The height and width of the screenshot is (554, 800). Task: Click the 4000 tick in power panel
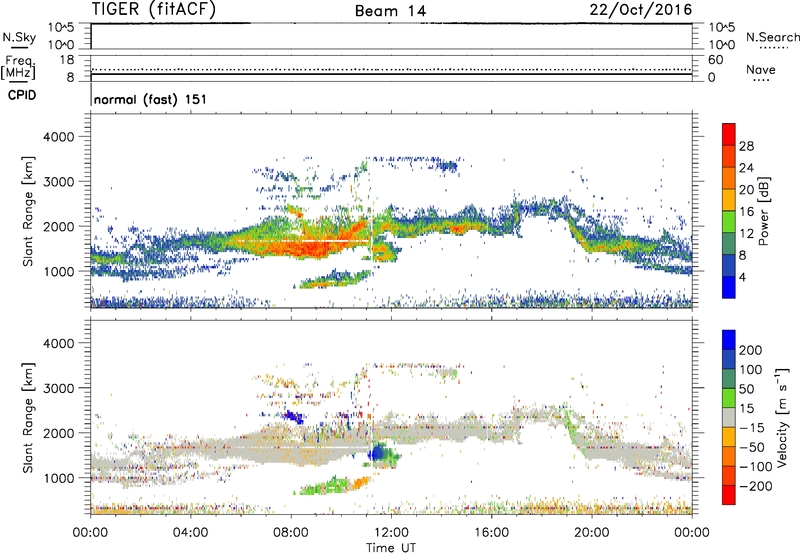click(x=59, y=137)
